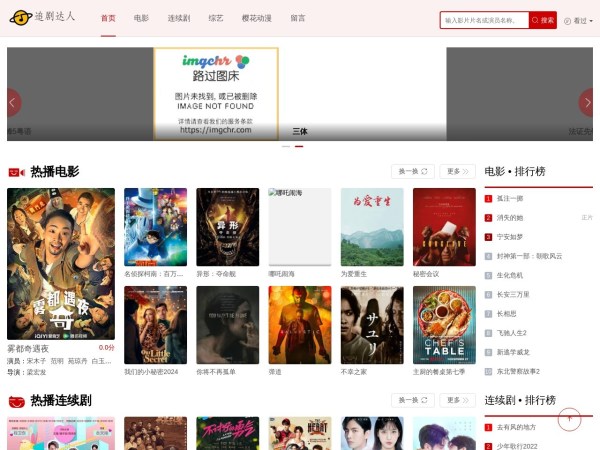The height and width of the screenshot is (450, 600).
Task: Open the 雾都奇遇夜 large movie poster
Action: point(61,264)
